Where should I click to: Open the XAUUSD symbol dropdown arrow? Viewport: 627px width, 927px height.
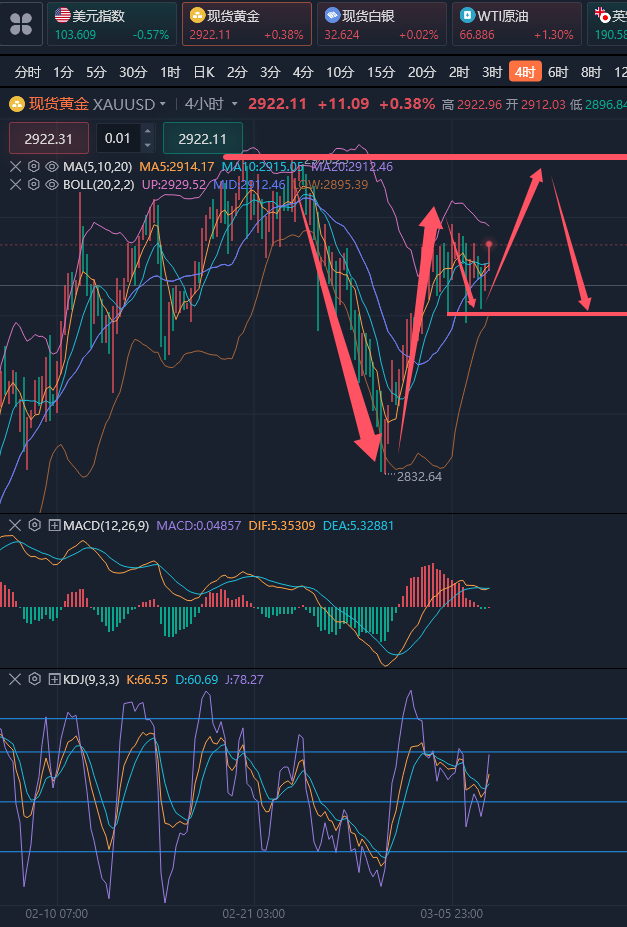pyautogui.click(x=163, y=105)
